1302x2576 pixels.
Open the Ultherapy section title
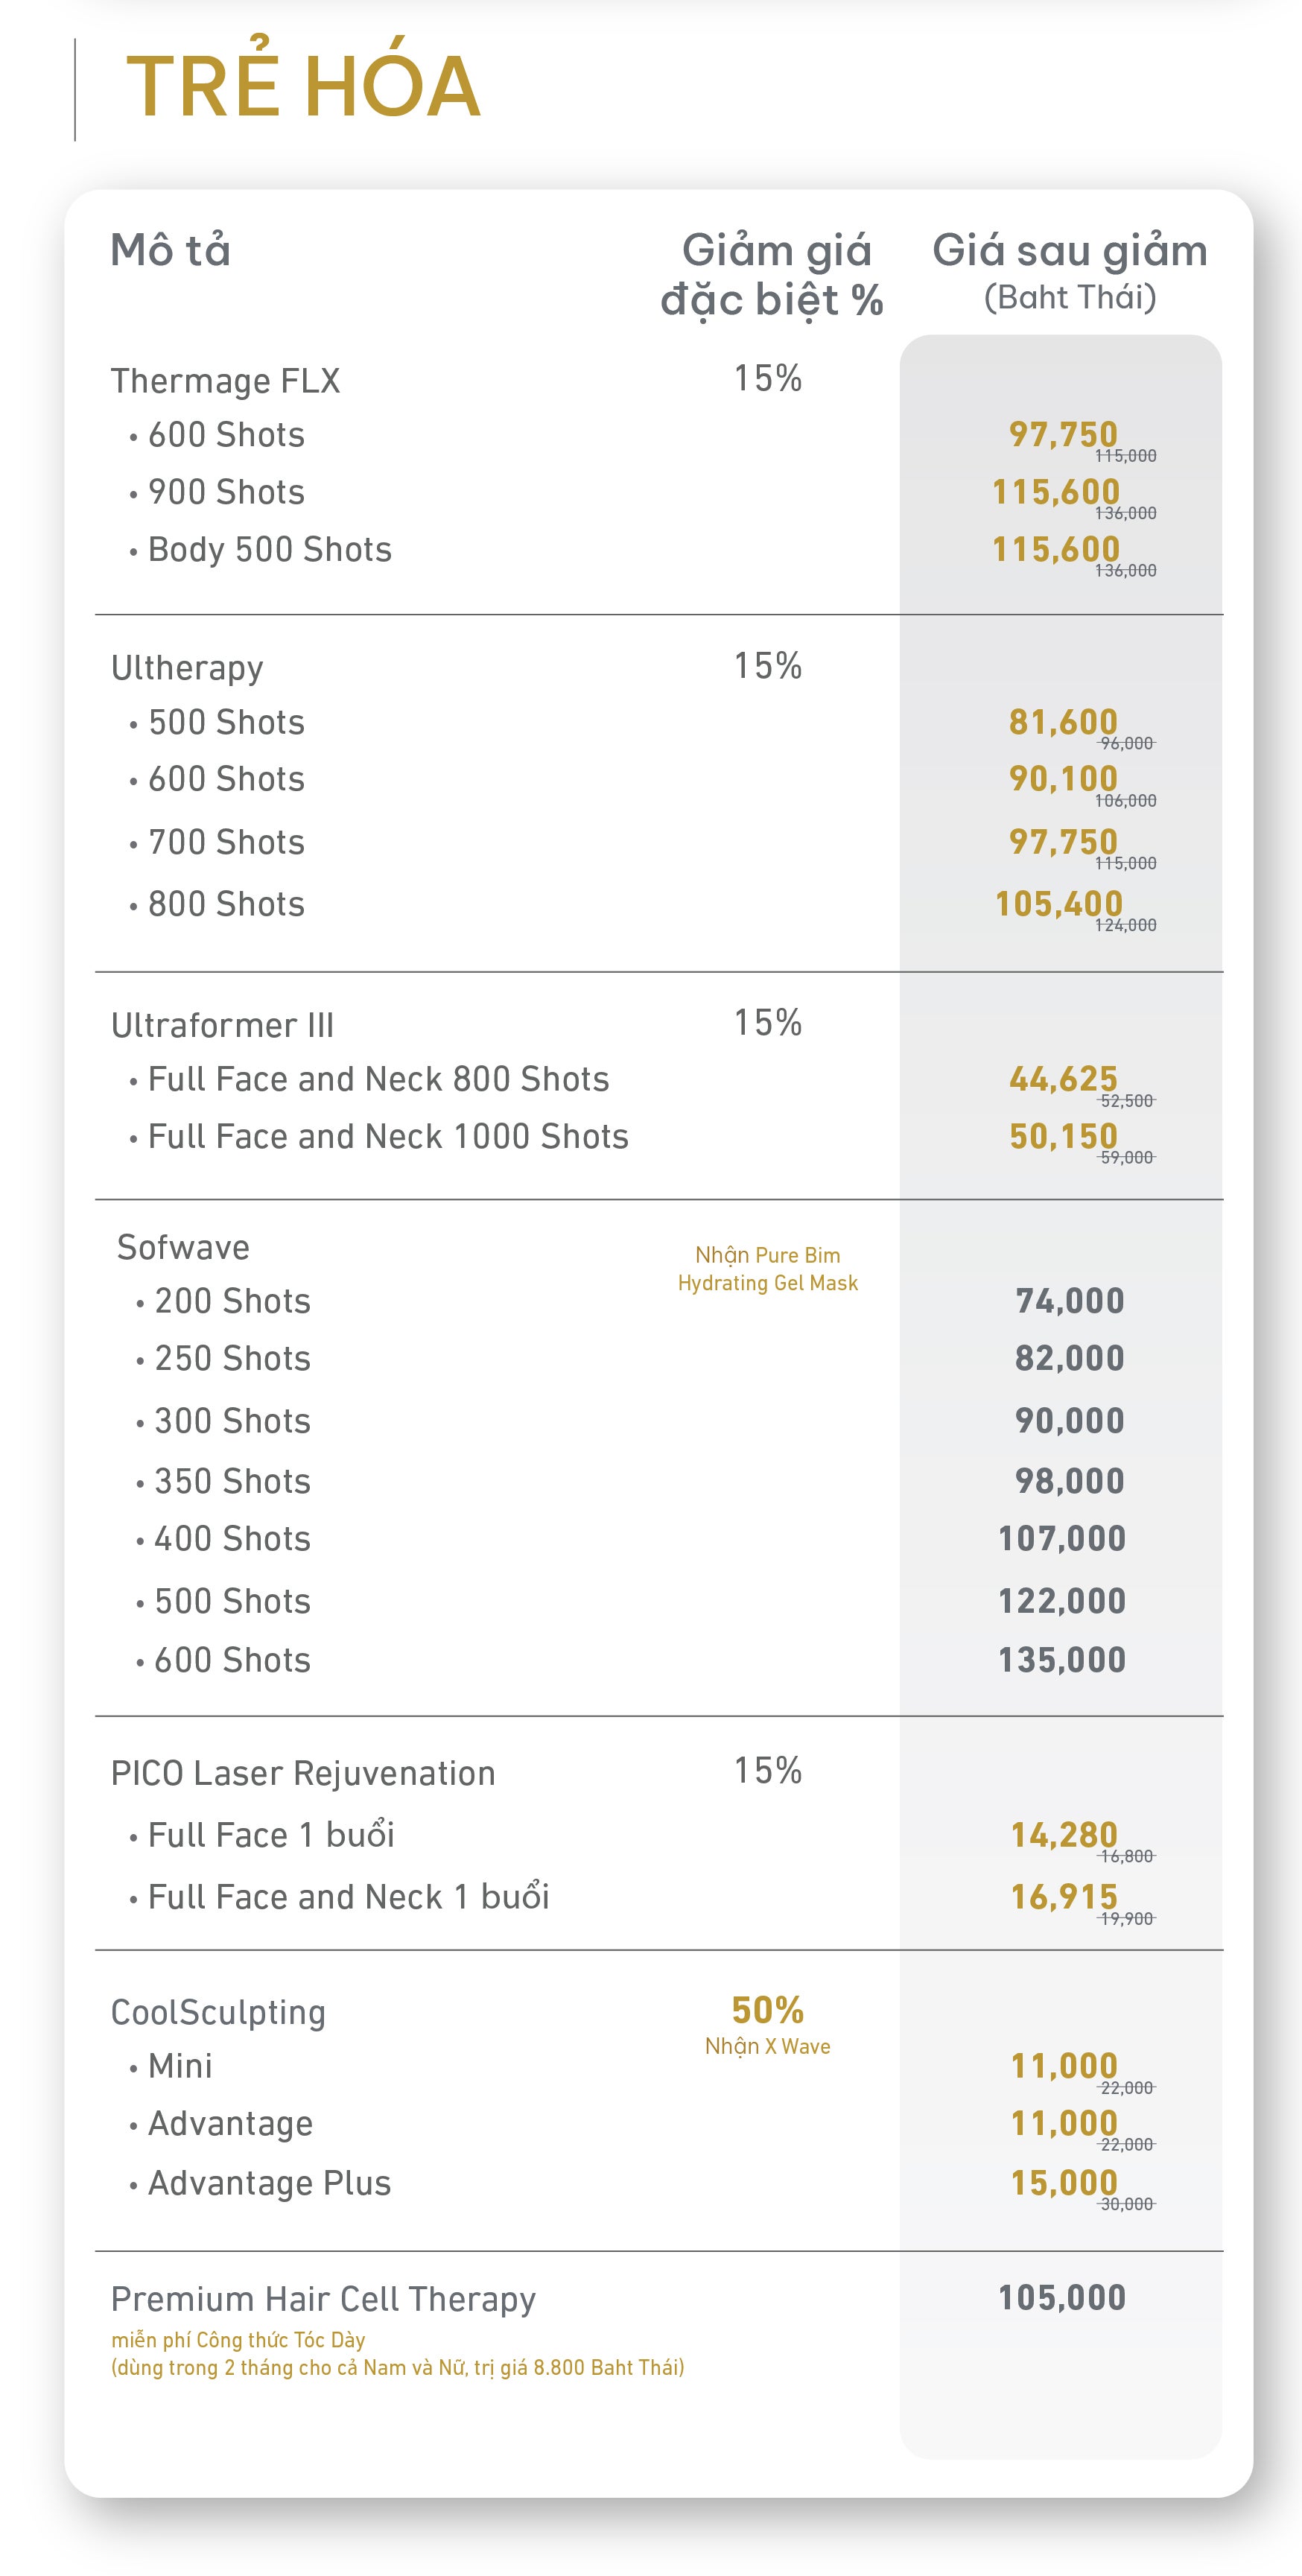click(187, 668)
